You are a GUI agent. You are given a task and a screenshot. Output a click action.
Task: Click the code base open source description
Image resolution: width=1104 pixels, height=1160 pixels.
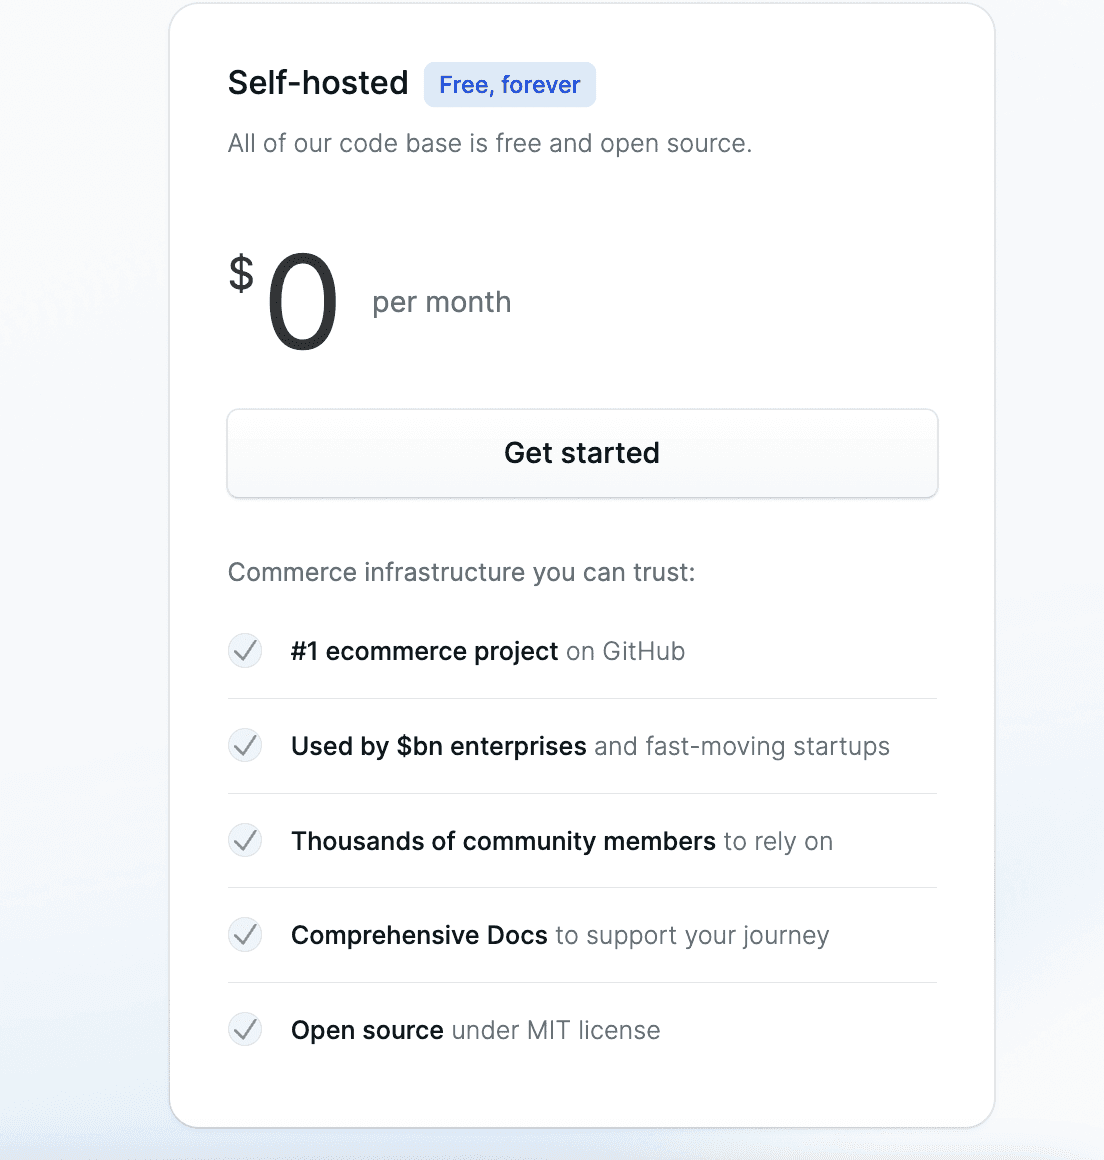[x=490, y=143]
